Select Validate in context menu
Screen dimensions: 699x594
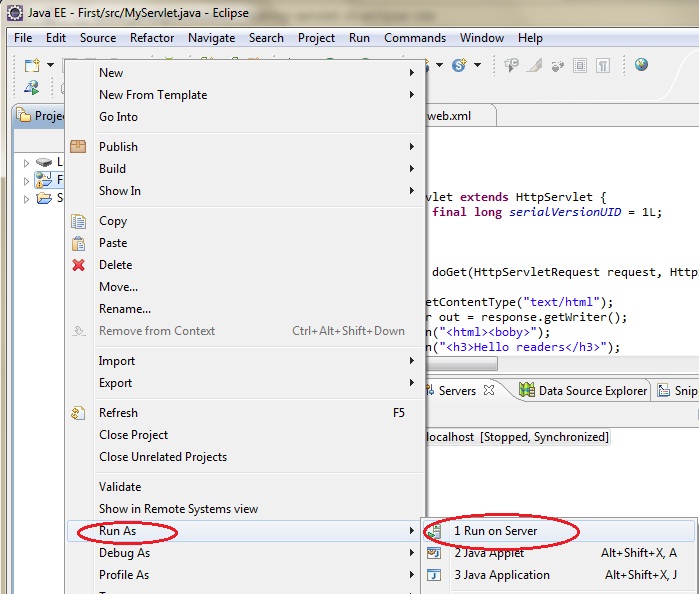pos(245,487)
